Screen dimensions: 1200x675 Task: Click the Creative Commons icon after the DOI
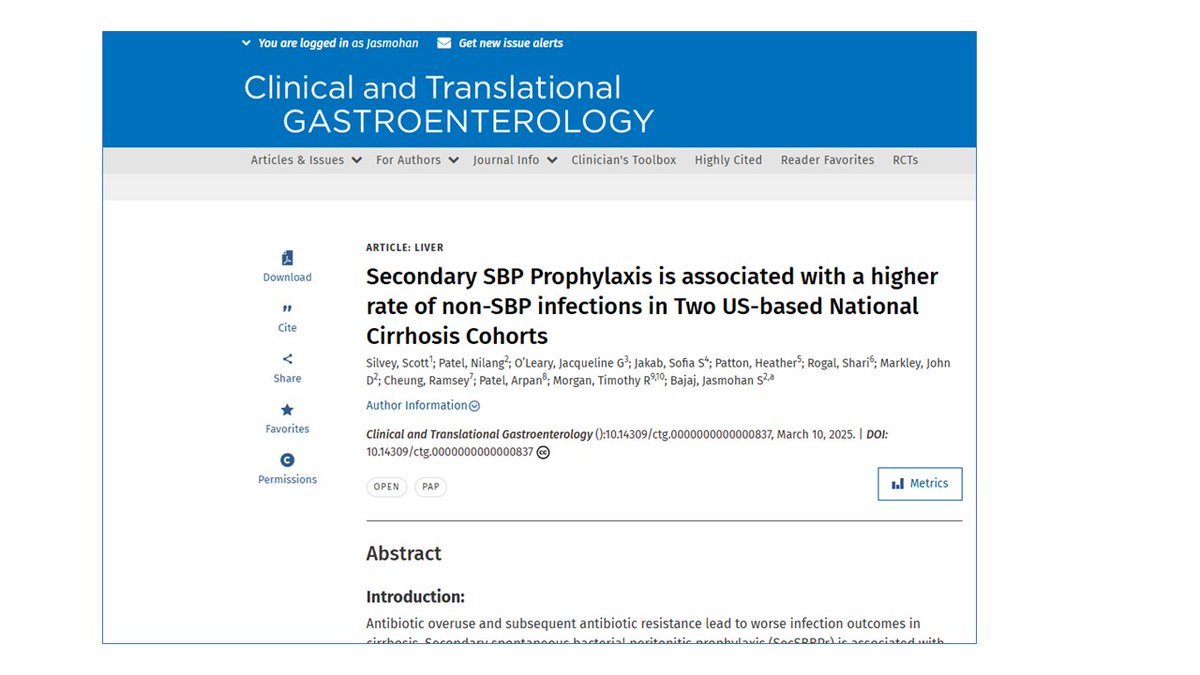543,452
